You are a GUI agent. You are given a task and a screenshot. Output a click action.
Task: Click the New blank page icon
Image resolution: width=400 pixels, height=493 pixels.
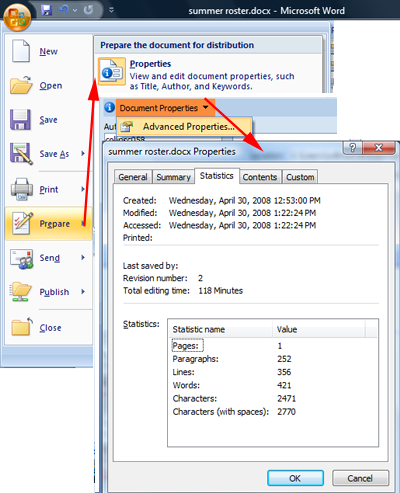coord(21,51)
